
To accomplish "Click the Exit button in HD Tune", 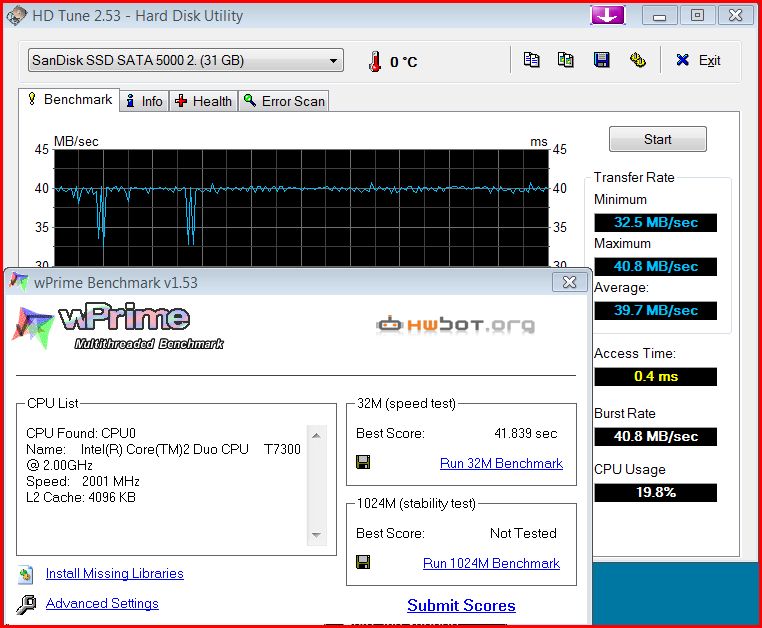I will click(x=698, y=60).
